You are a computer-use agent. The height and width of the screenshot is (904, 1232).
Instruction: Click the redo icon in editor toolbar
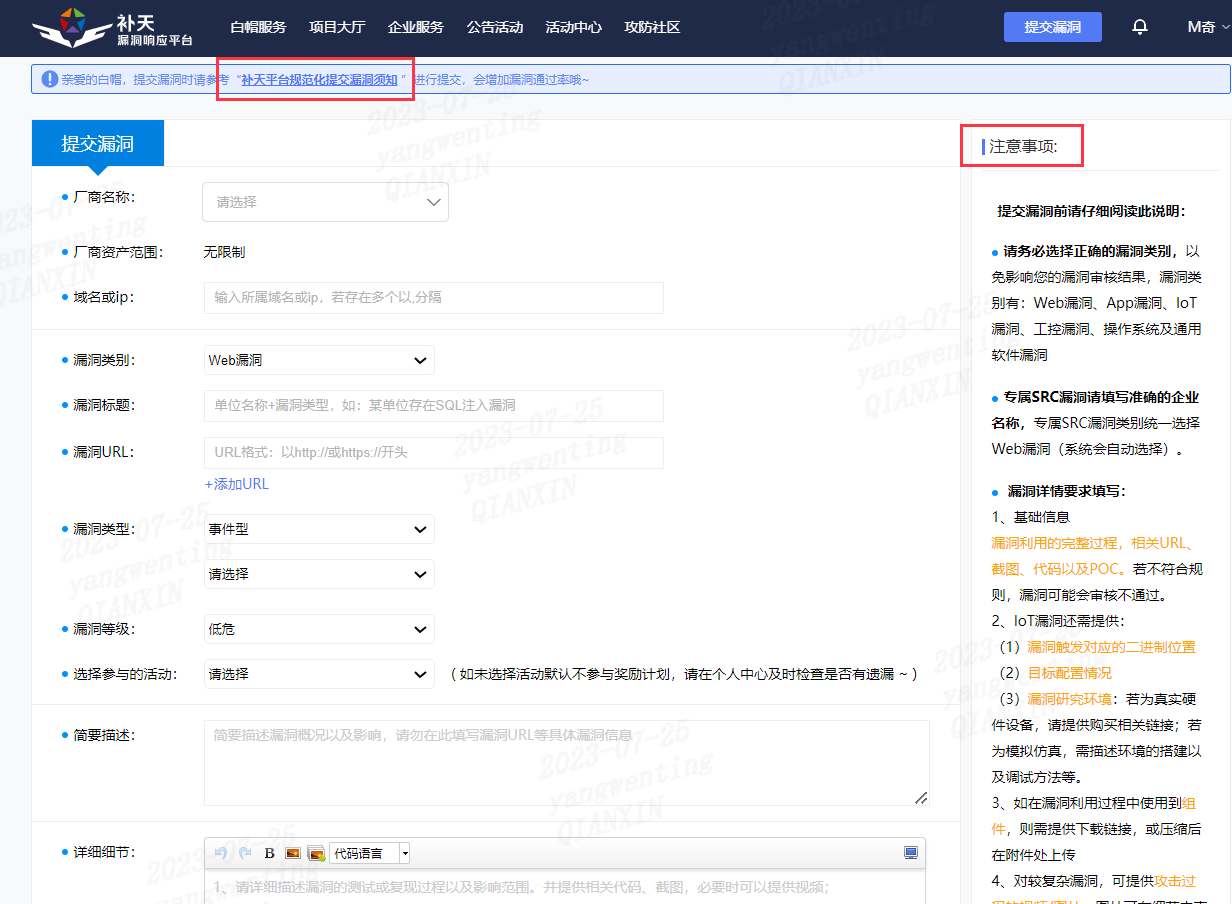click(245, 853)
